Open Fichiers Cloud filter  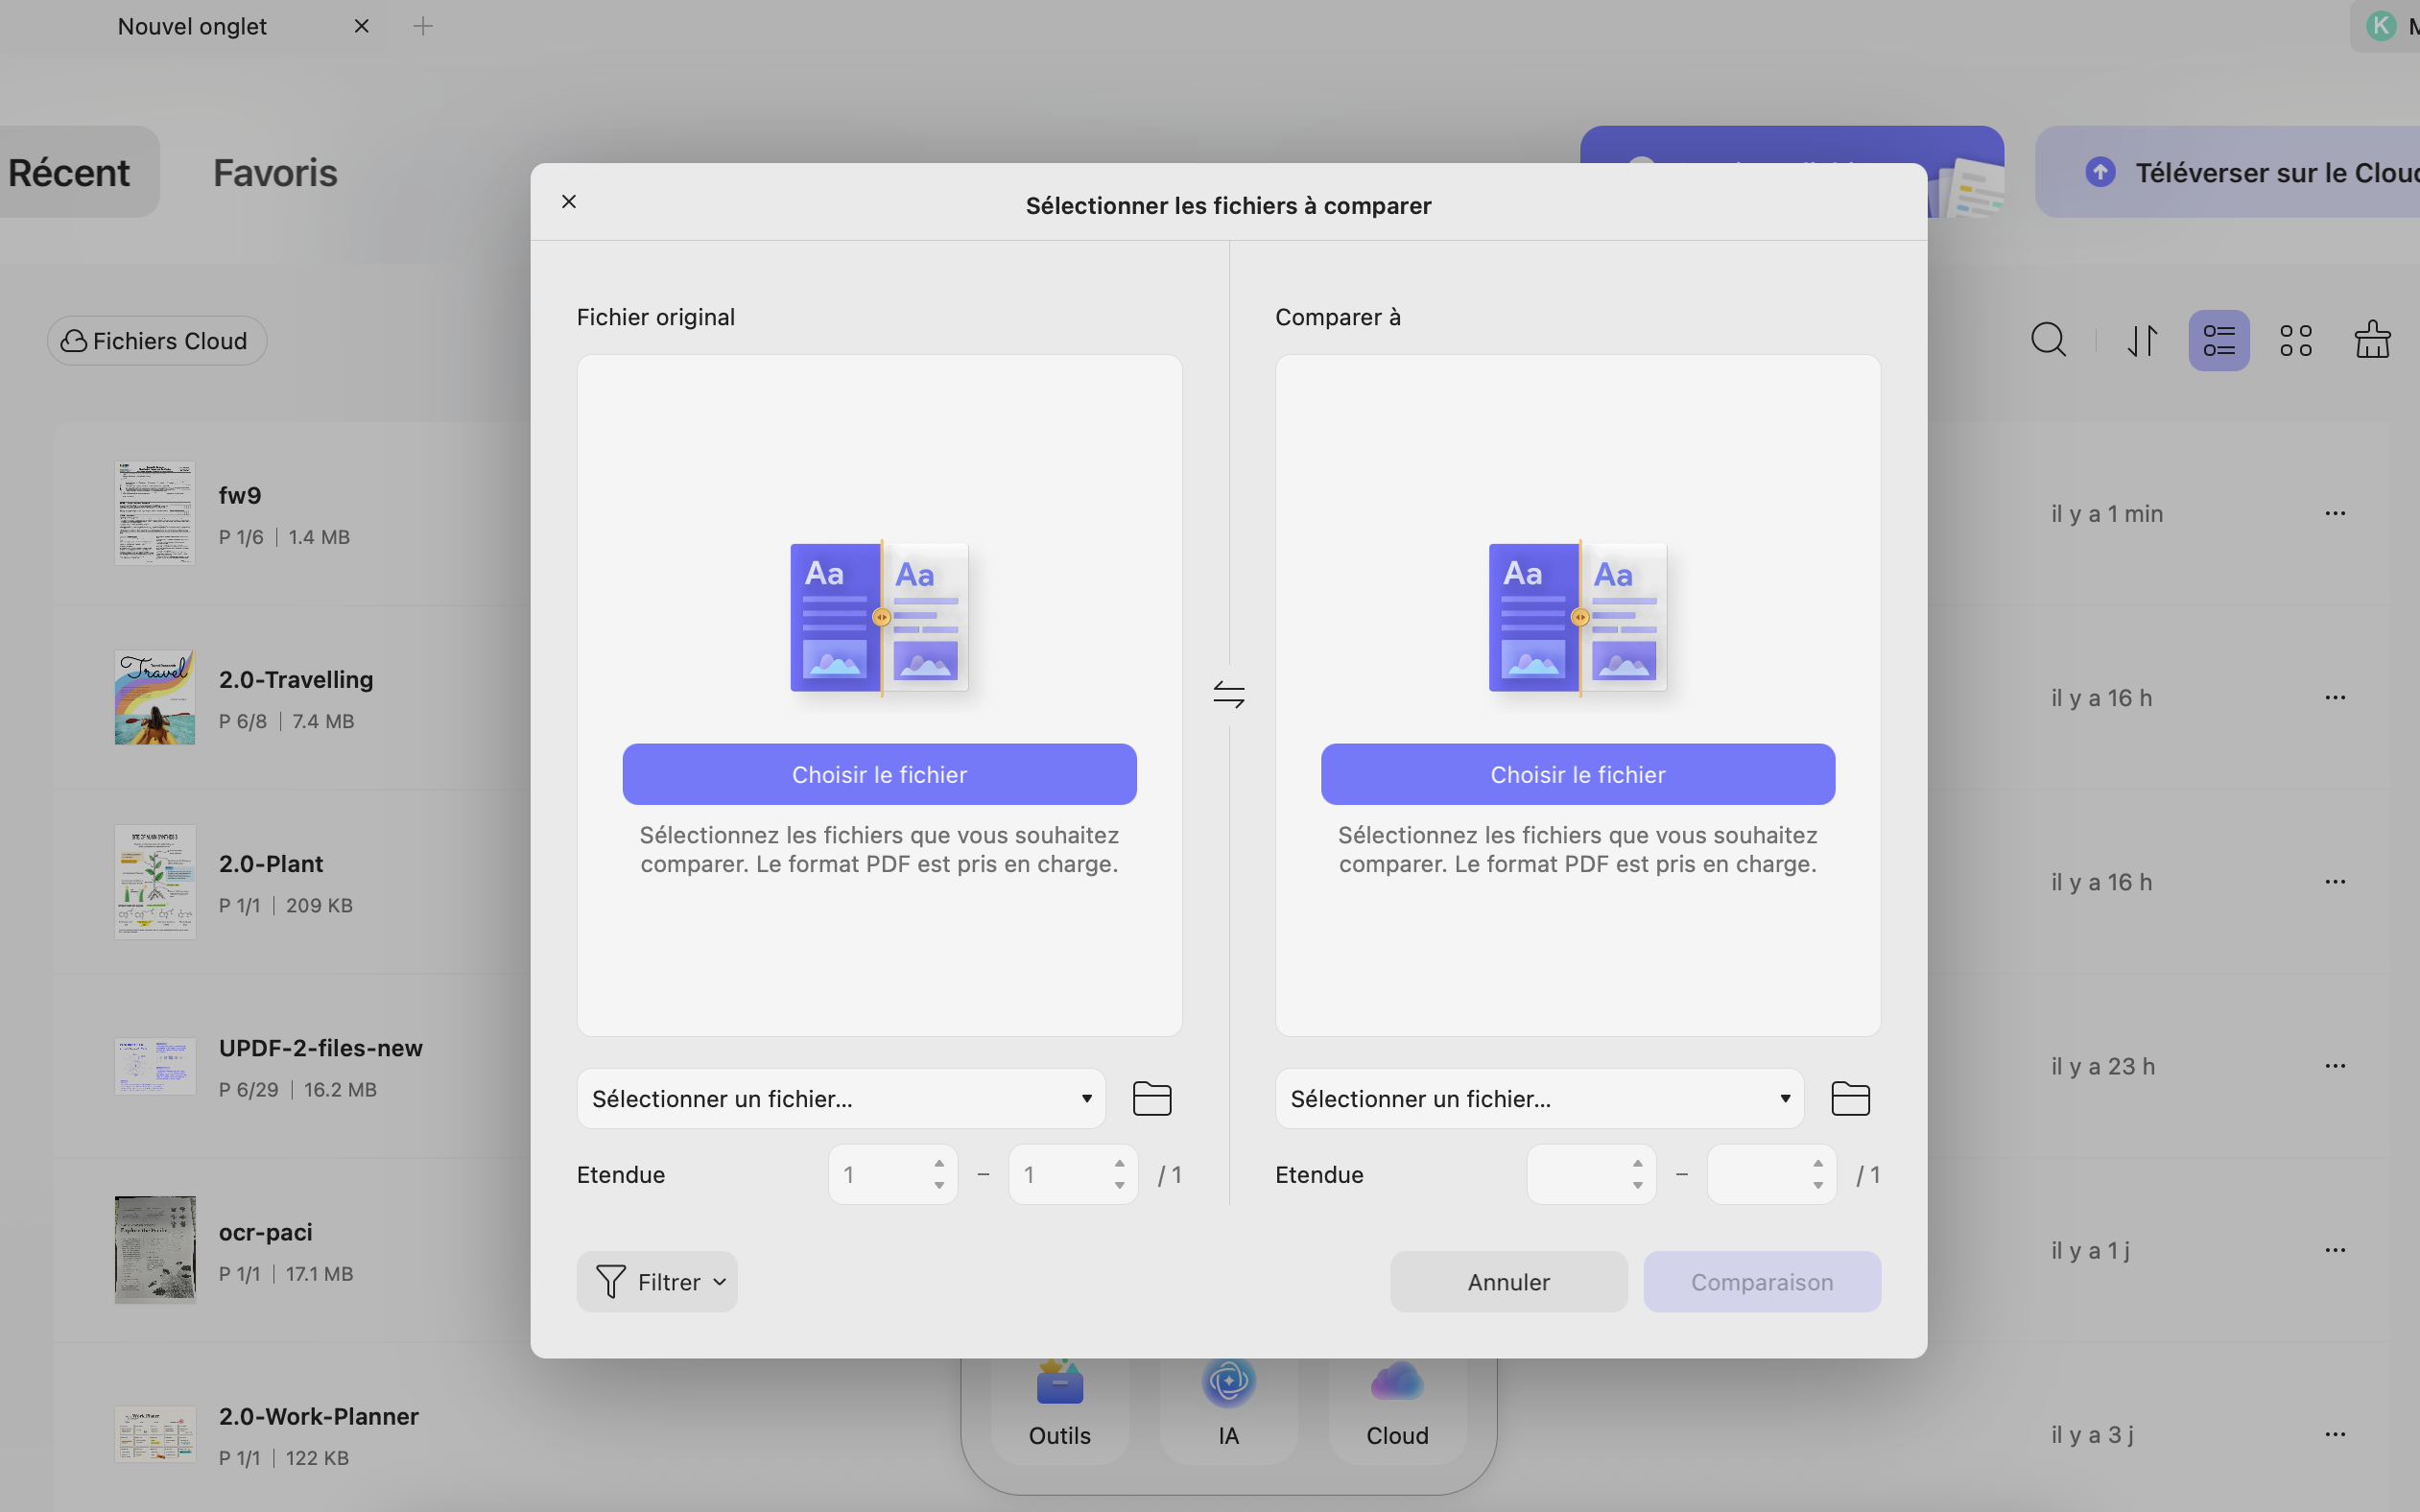[157, 341]
